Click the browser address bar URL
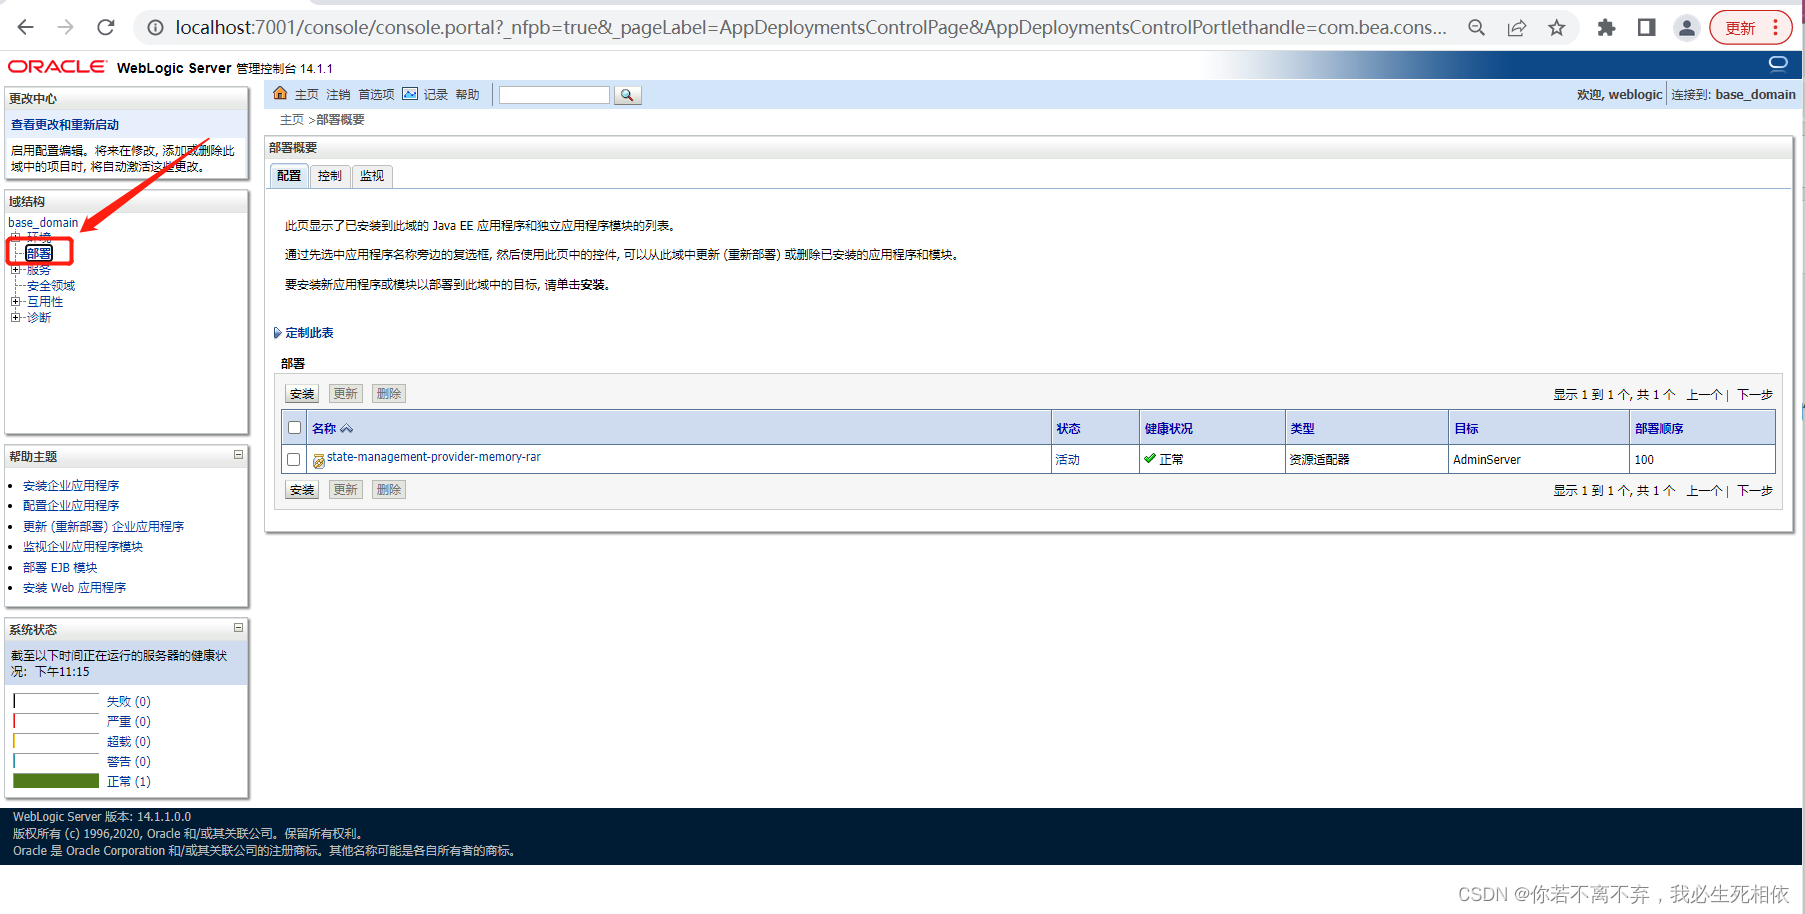 tap(810, 28)
